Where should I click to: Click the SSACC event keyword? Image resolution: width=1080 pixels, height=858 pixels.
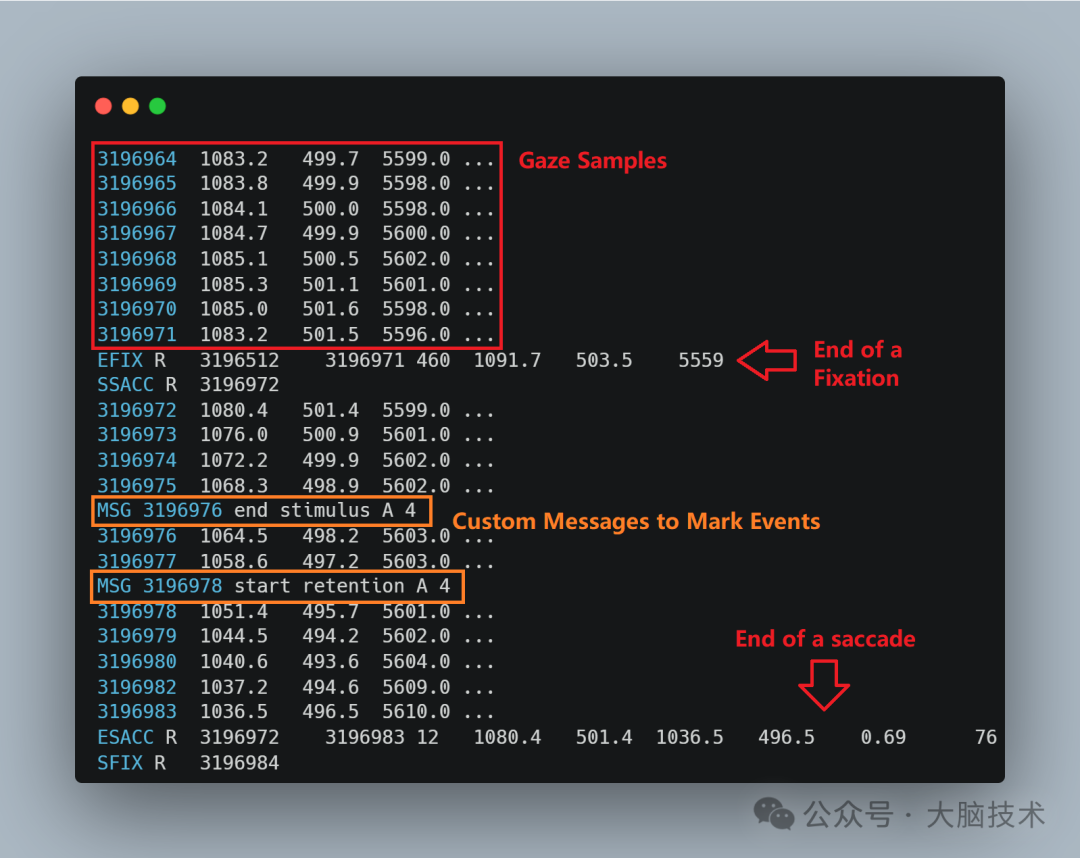125,385
